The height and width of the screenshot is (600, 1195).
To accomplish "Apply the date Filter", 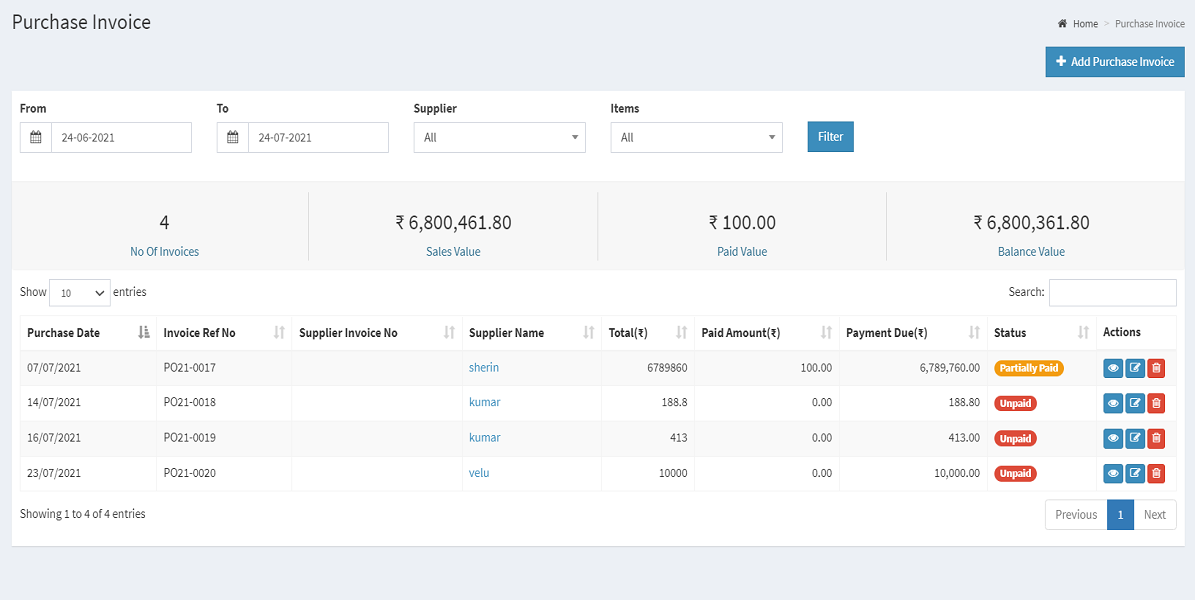I will click(x=830, y=137).
